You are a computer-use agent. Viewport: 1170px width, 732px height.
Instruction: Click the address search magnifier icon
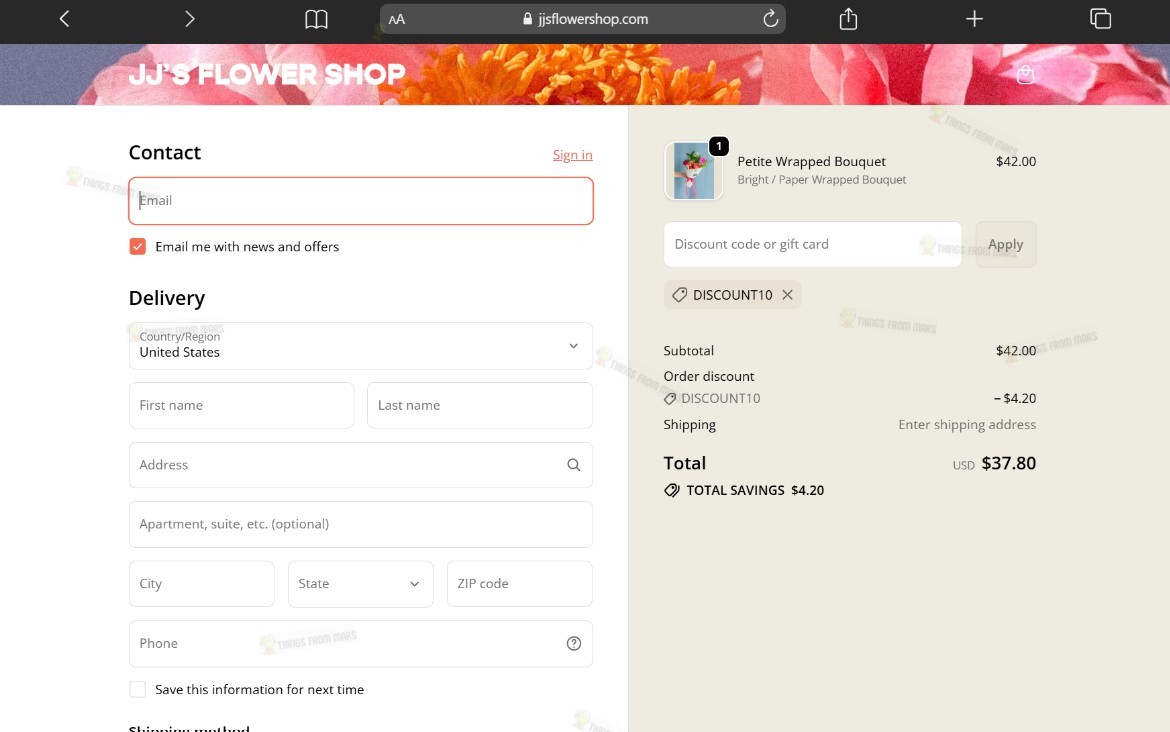tap(573, 465)
